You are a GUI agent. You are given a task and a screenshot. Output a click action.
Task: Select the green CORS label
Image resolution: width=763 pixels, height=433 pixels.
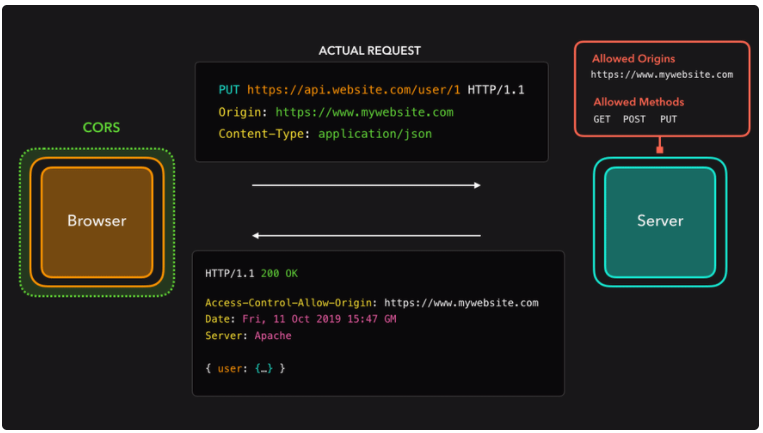coord(101,127)
